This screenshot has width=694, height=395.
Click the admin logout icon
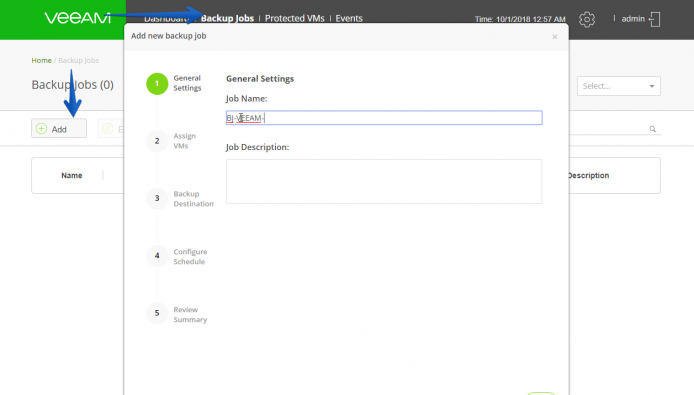pyautogui.click(x=655, y=19)
